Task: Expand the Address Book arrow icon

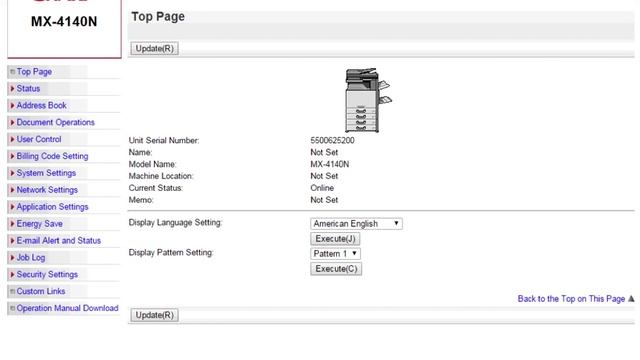Action: 12,105
